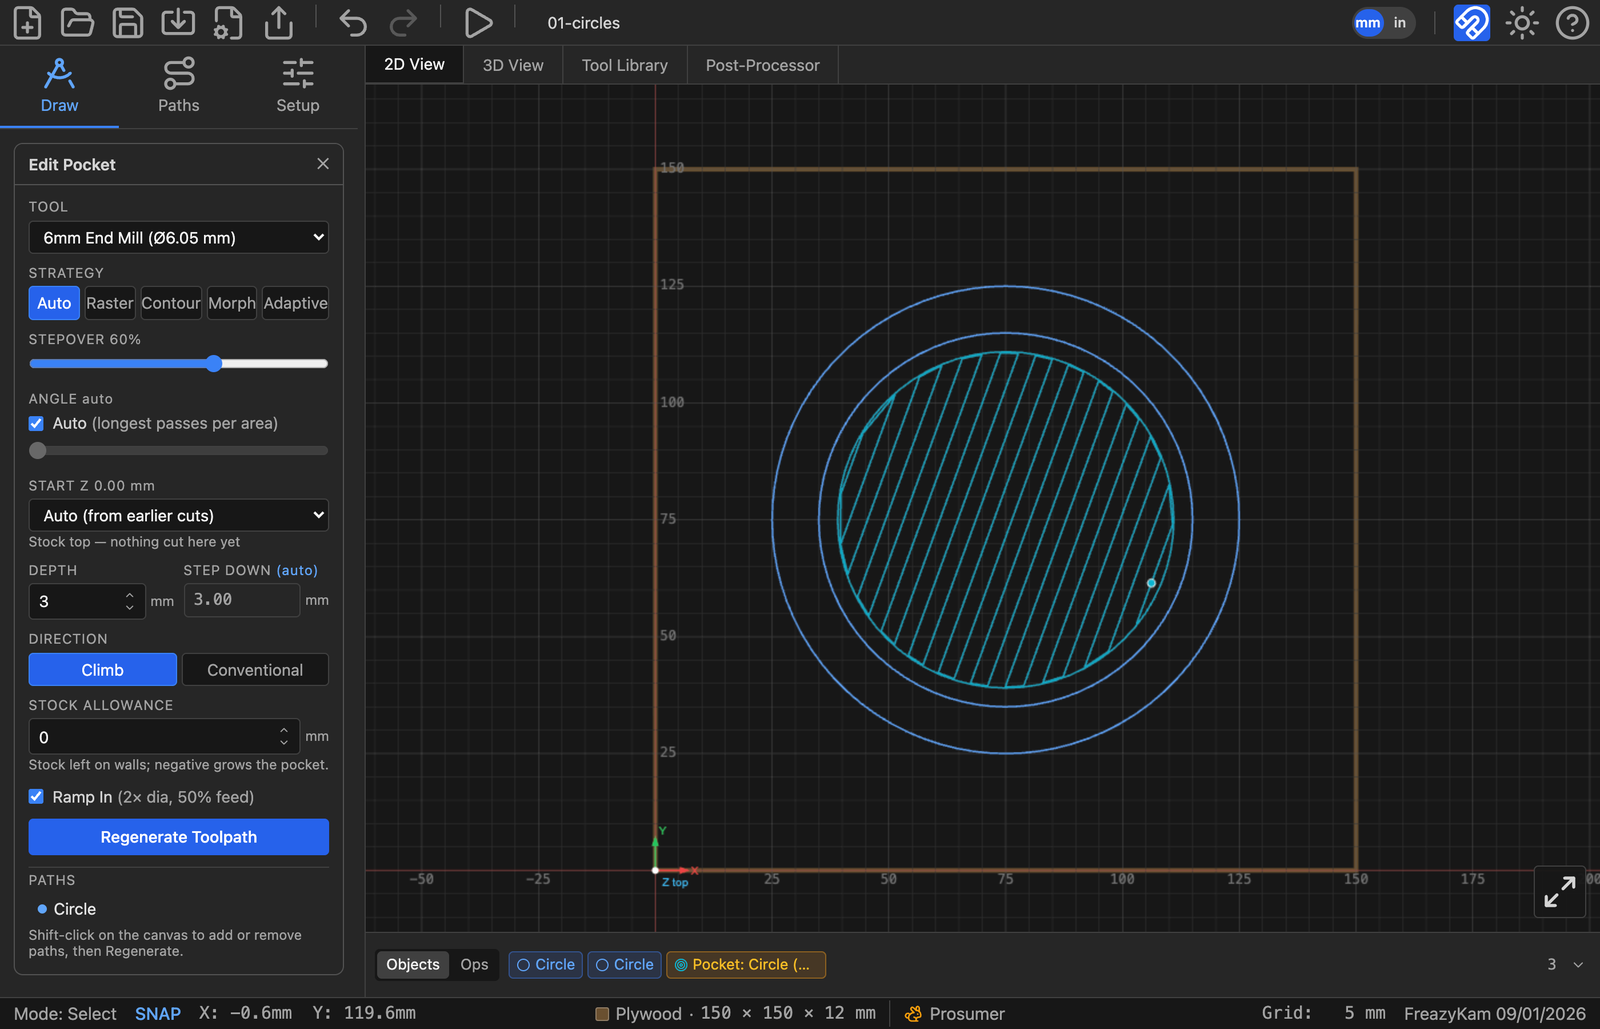Open the Draw tab
This screenshot has width=1600, height=1029.
(x=59, y=86)
